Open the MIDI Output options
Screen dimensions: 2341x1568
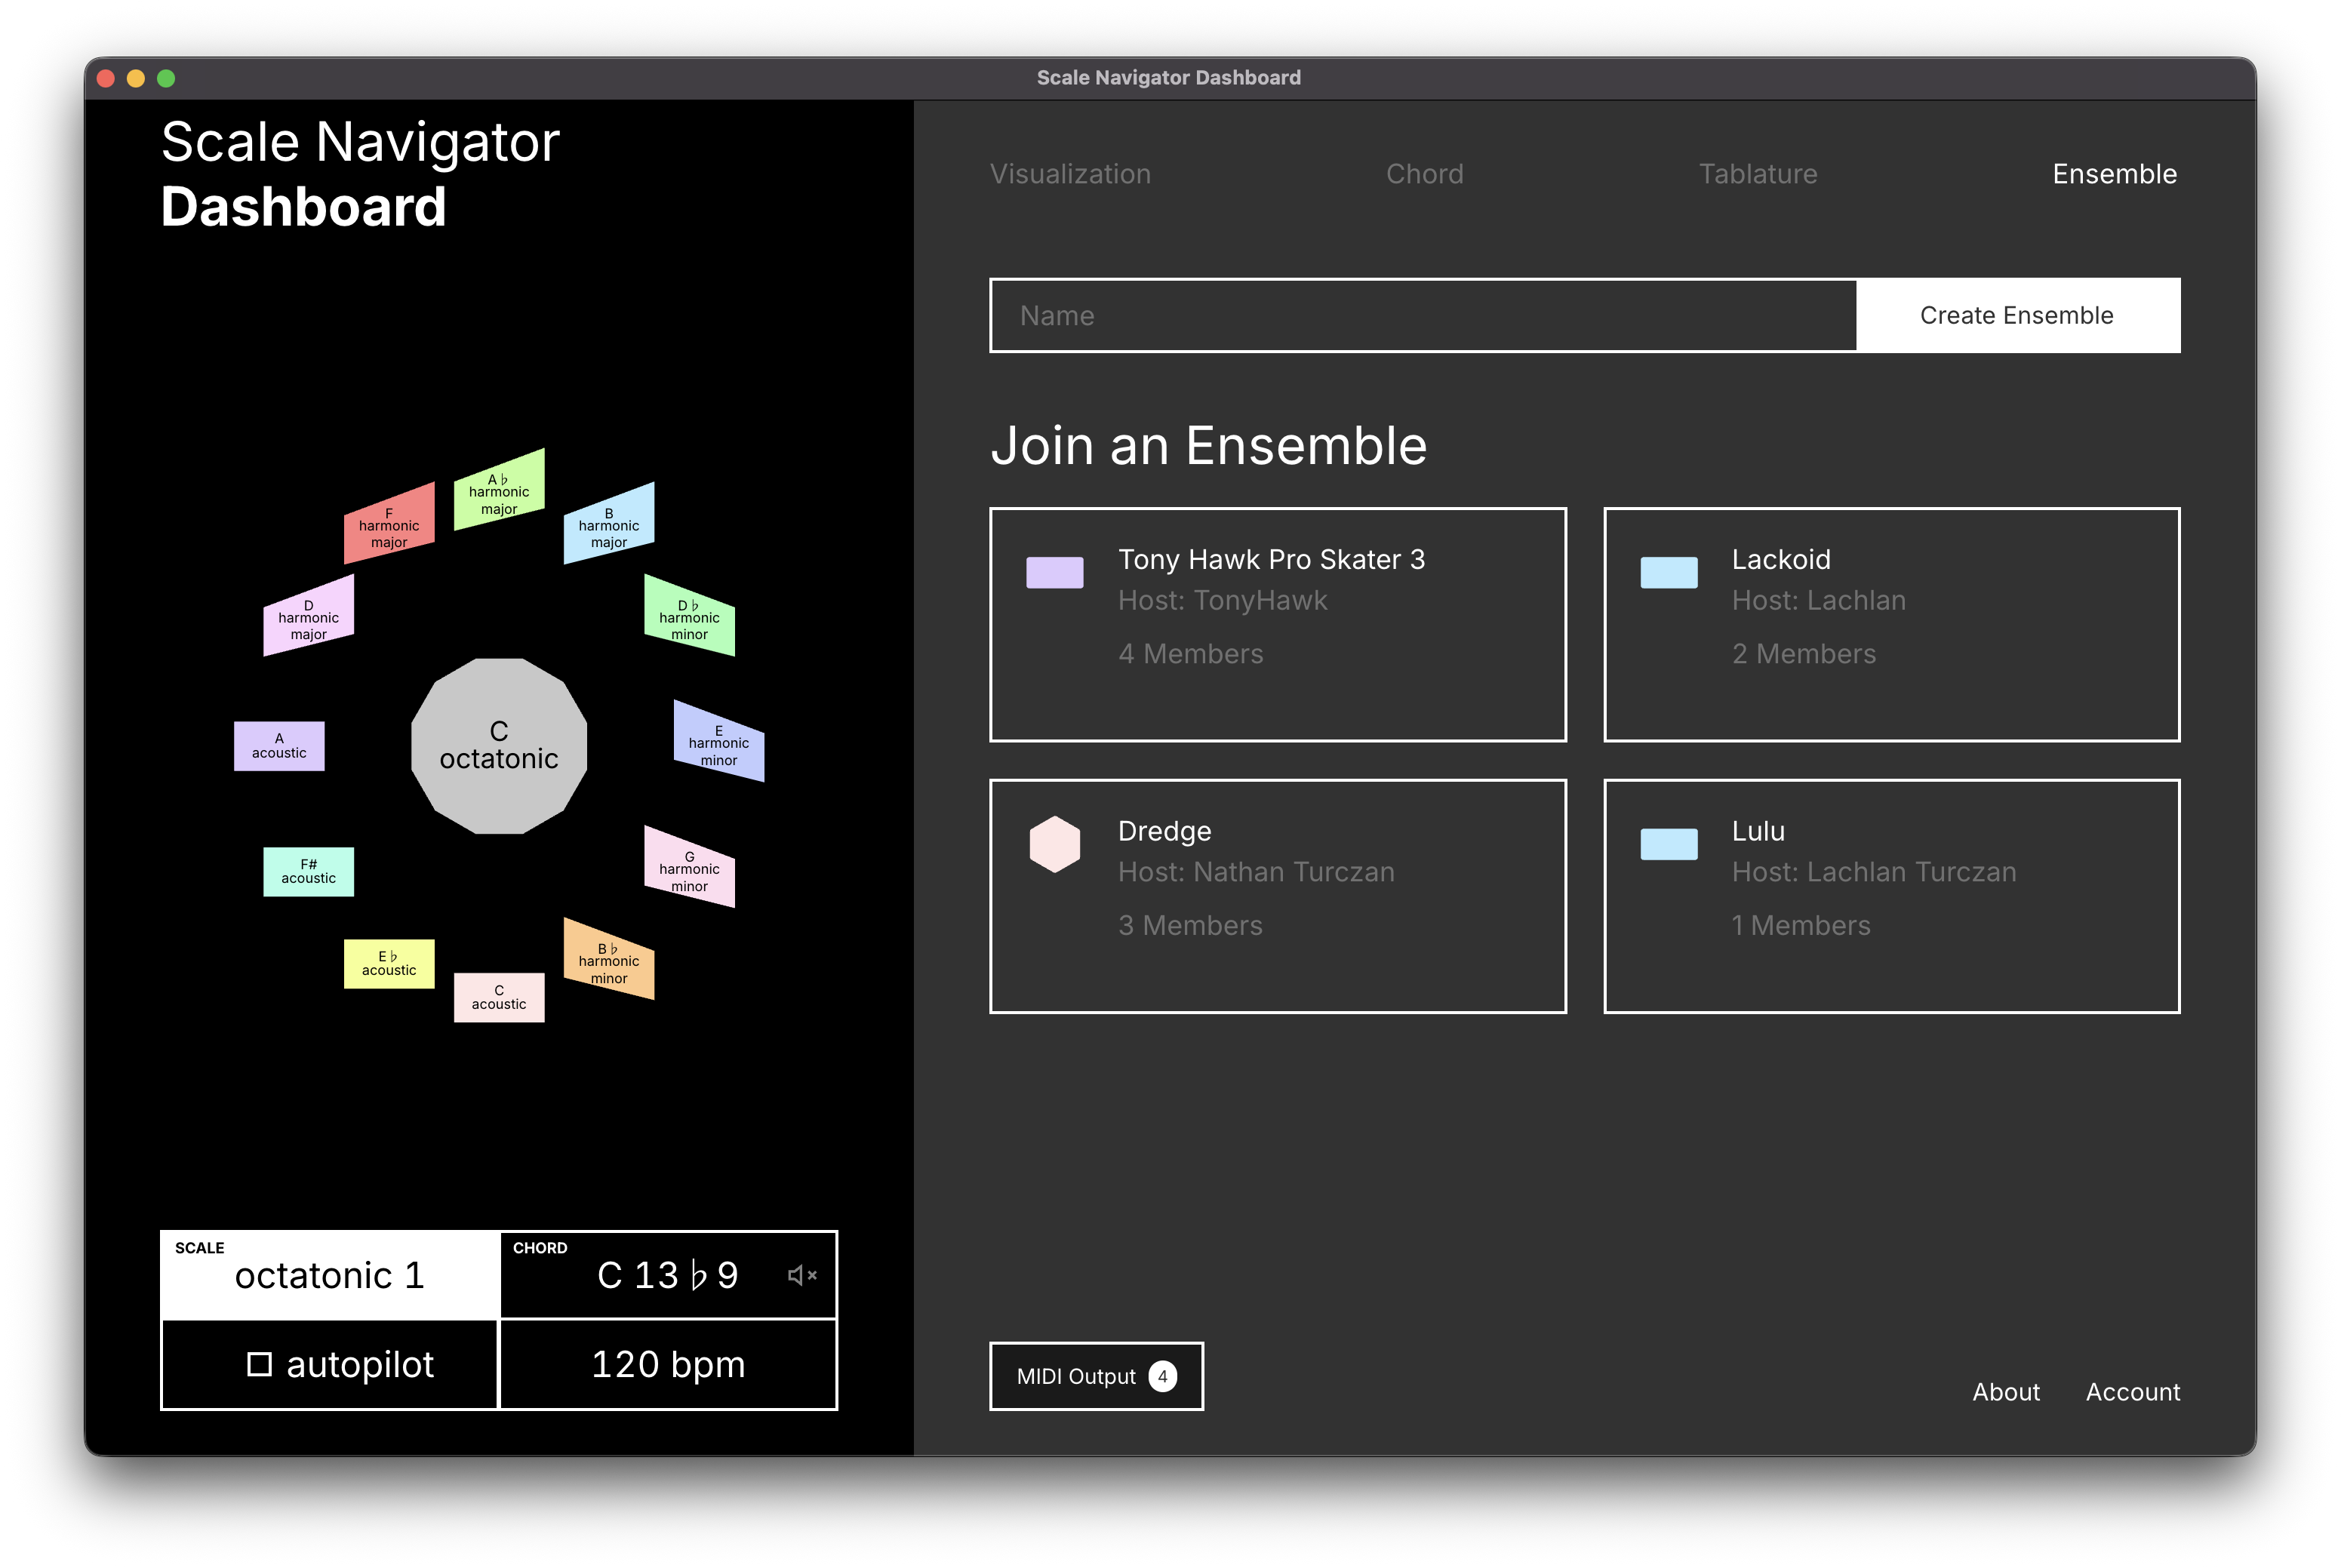click(1096, 1376)
